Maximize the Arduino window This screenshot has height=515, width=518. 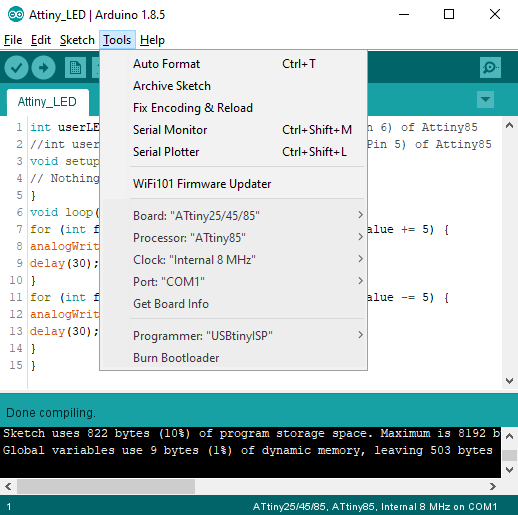click(x=449, y=14)
